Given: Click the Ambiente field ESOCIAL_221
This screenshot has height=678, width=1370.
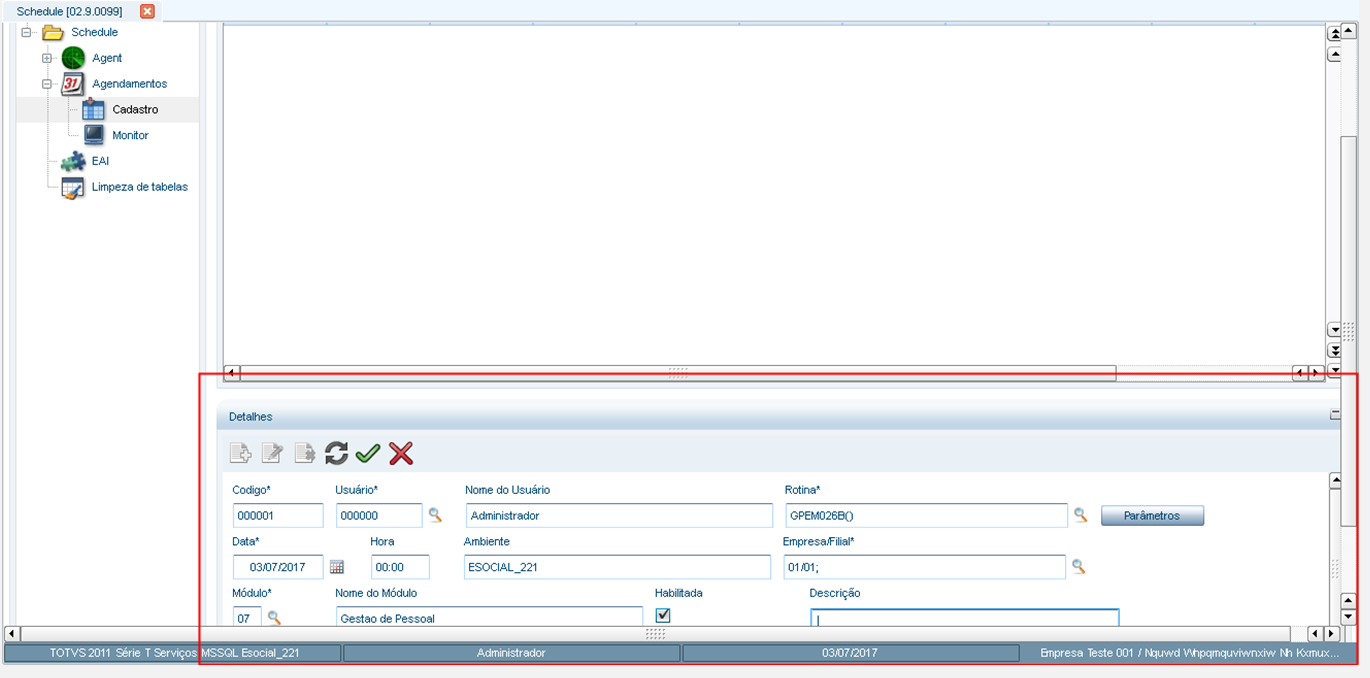Looking at the screenshot, I should tap(617, 566).
